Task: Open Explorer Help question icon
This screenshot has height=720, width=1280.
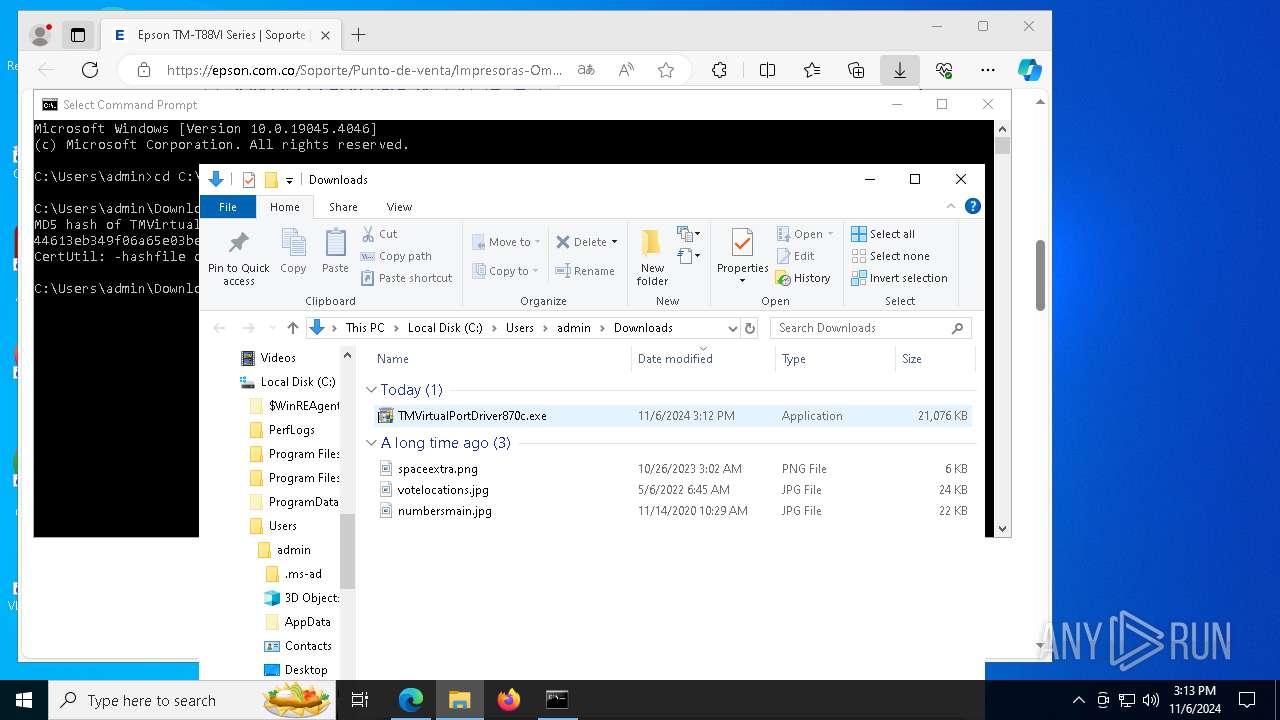Action: 972,206
